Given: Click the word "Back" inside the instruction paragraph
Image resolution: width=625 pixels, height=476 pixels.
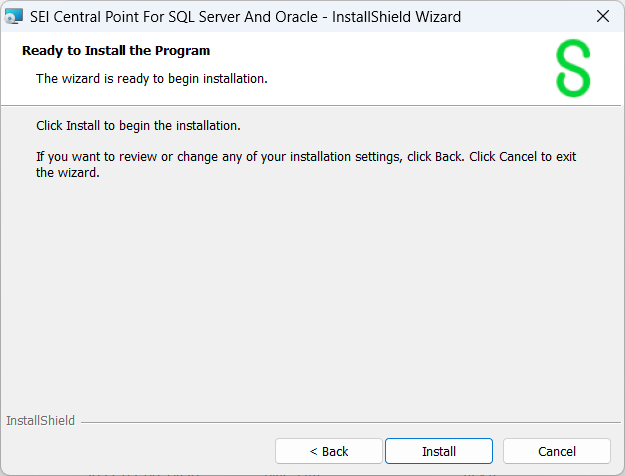Looking at the screenshot, I should click(447, 157).
